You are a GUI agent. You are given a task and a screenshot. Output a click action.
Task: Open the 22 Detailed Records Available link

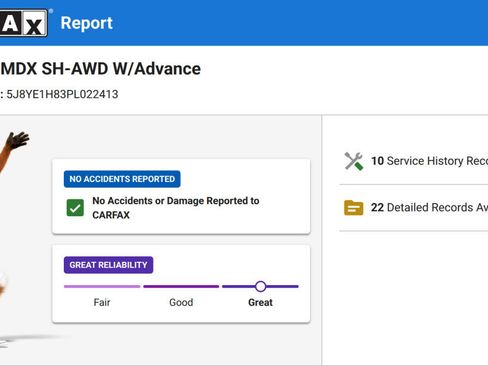[429, 208]
